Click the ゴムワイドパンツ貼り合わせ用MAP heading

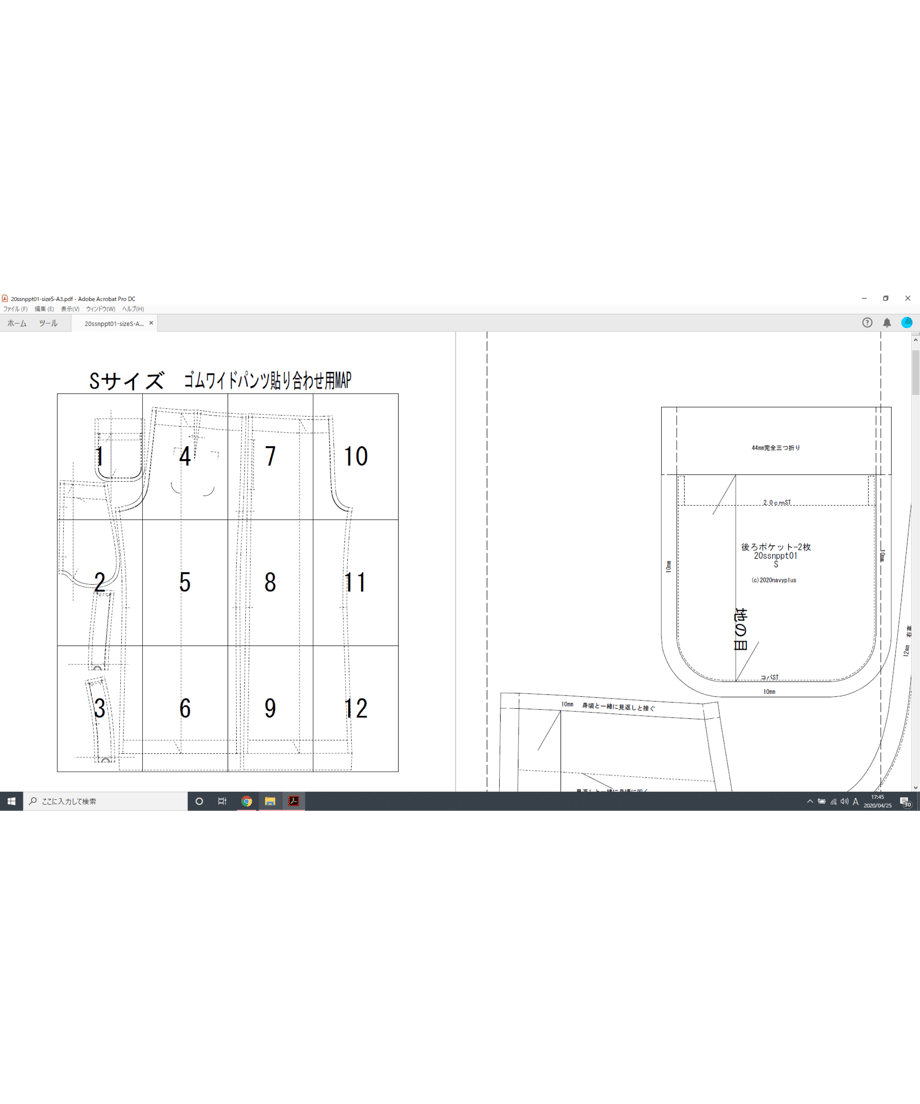click(267, 381)
